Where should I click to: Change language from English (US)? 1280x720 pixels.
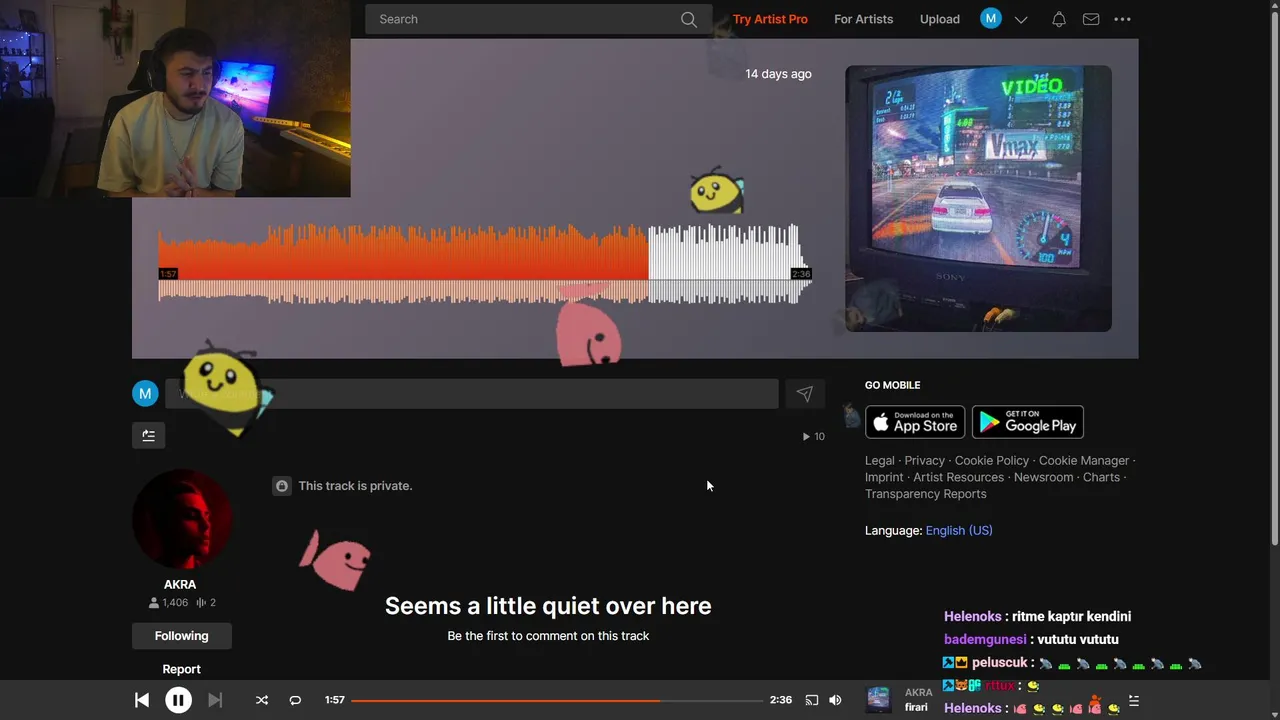click(x=959, y=531)
